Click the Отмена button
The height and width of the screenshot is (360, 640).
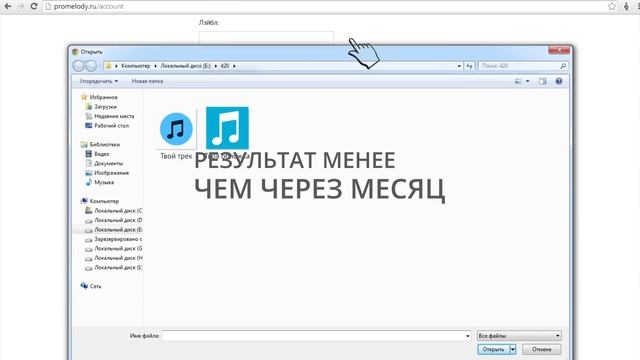541,349
